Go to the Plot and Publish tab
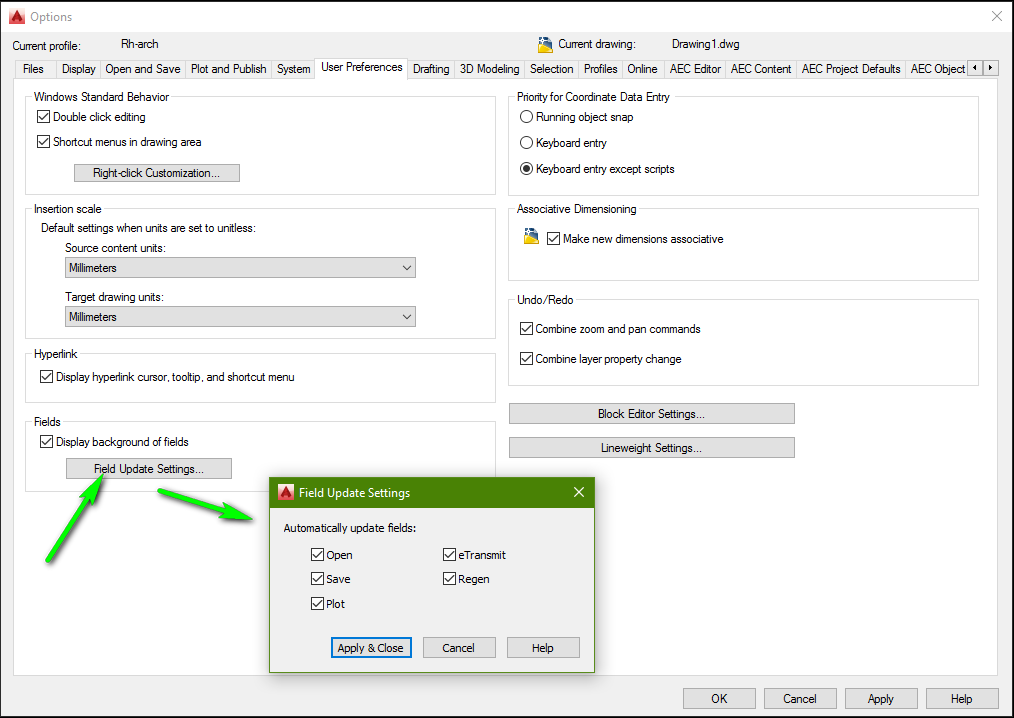The height and width of the screenshot is (718, 1014). tap(229, 69)
